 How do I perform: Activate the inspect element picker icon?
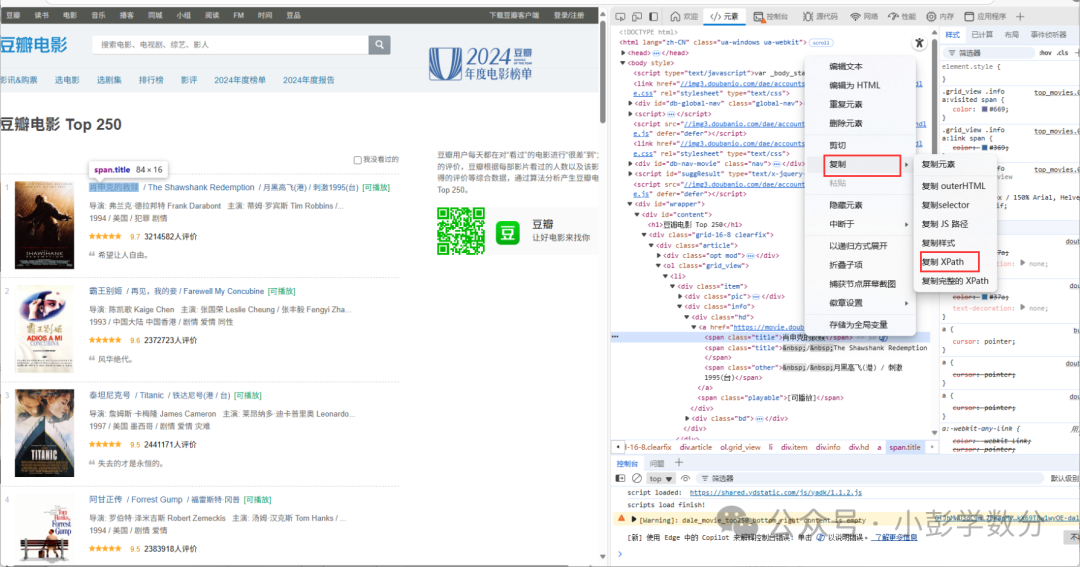point(620,17)
